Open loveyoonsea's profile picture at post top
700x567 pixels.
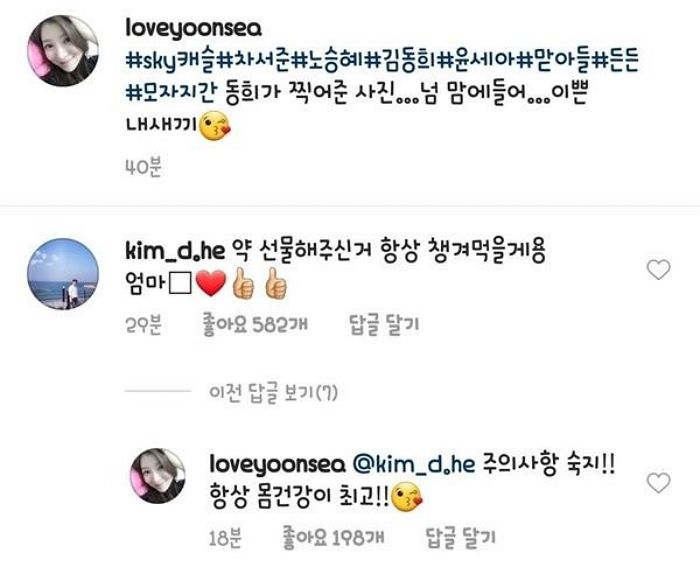(63, 51)
